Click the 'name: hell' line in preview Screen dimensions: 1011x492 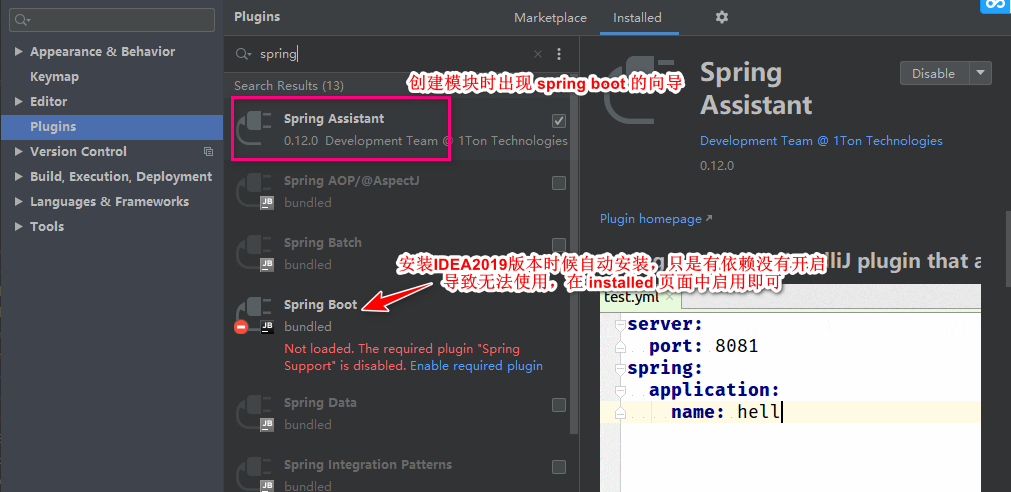coord(725,411)
